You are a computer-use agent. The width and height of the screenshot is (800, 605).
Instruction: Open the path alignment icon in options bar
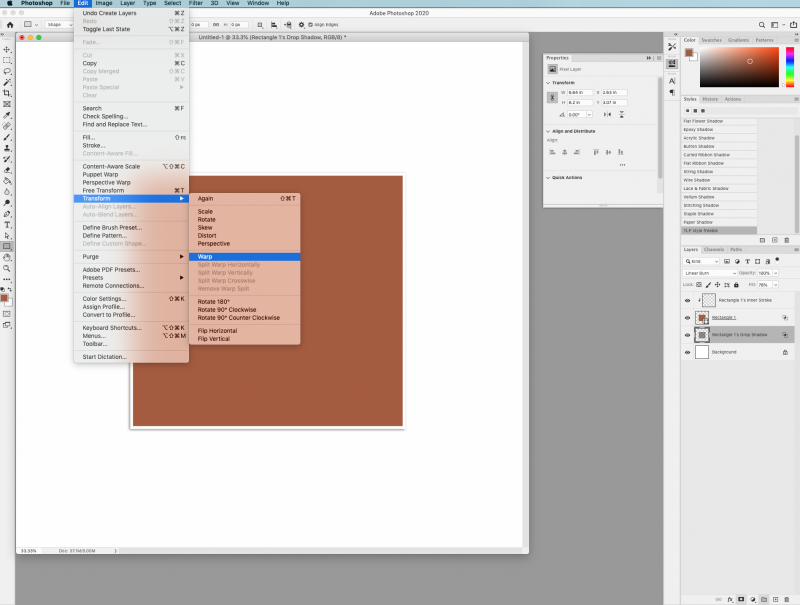(274, 24)
